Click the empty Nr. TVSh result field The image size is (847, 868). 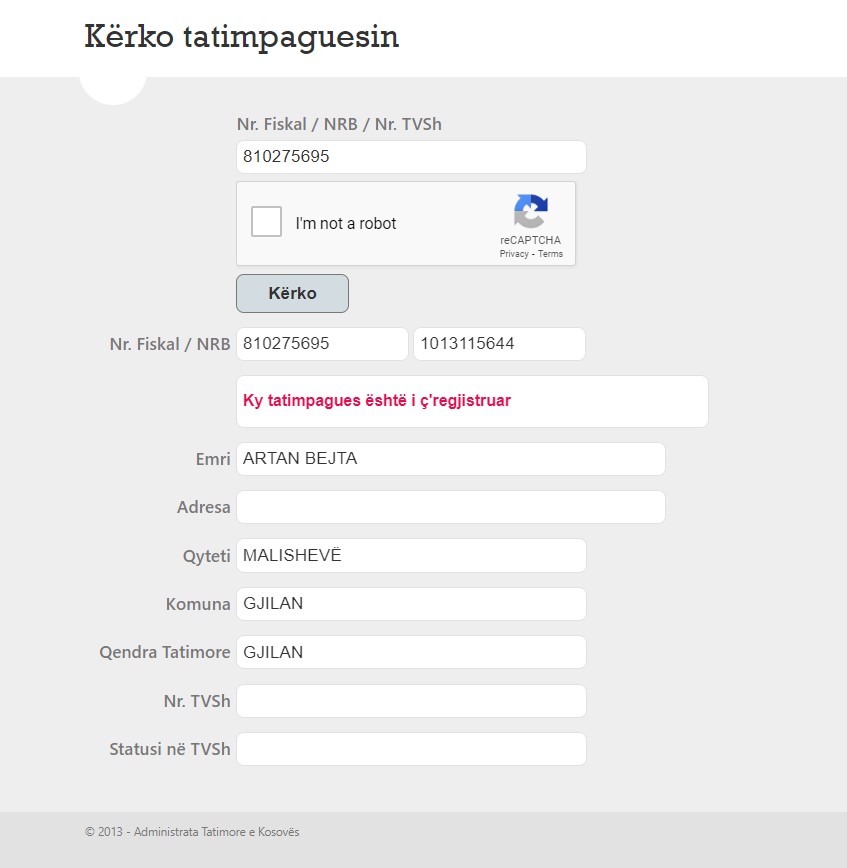411,701
